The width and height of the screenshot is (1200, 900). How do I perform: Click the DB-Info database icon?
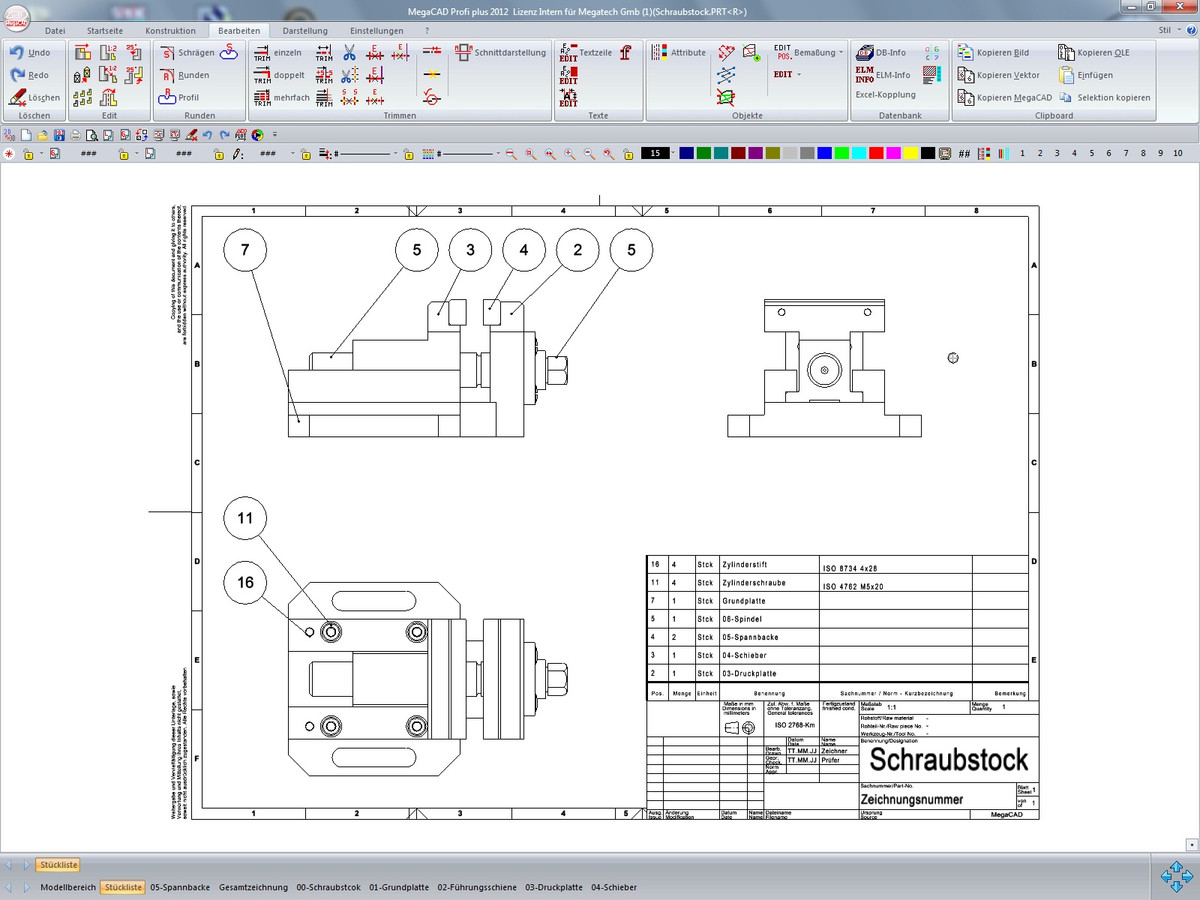coord(865,52)
